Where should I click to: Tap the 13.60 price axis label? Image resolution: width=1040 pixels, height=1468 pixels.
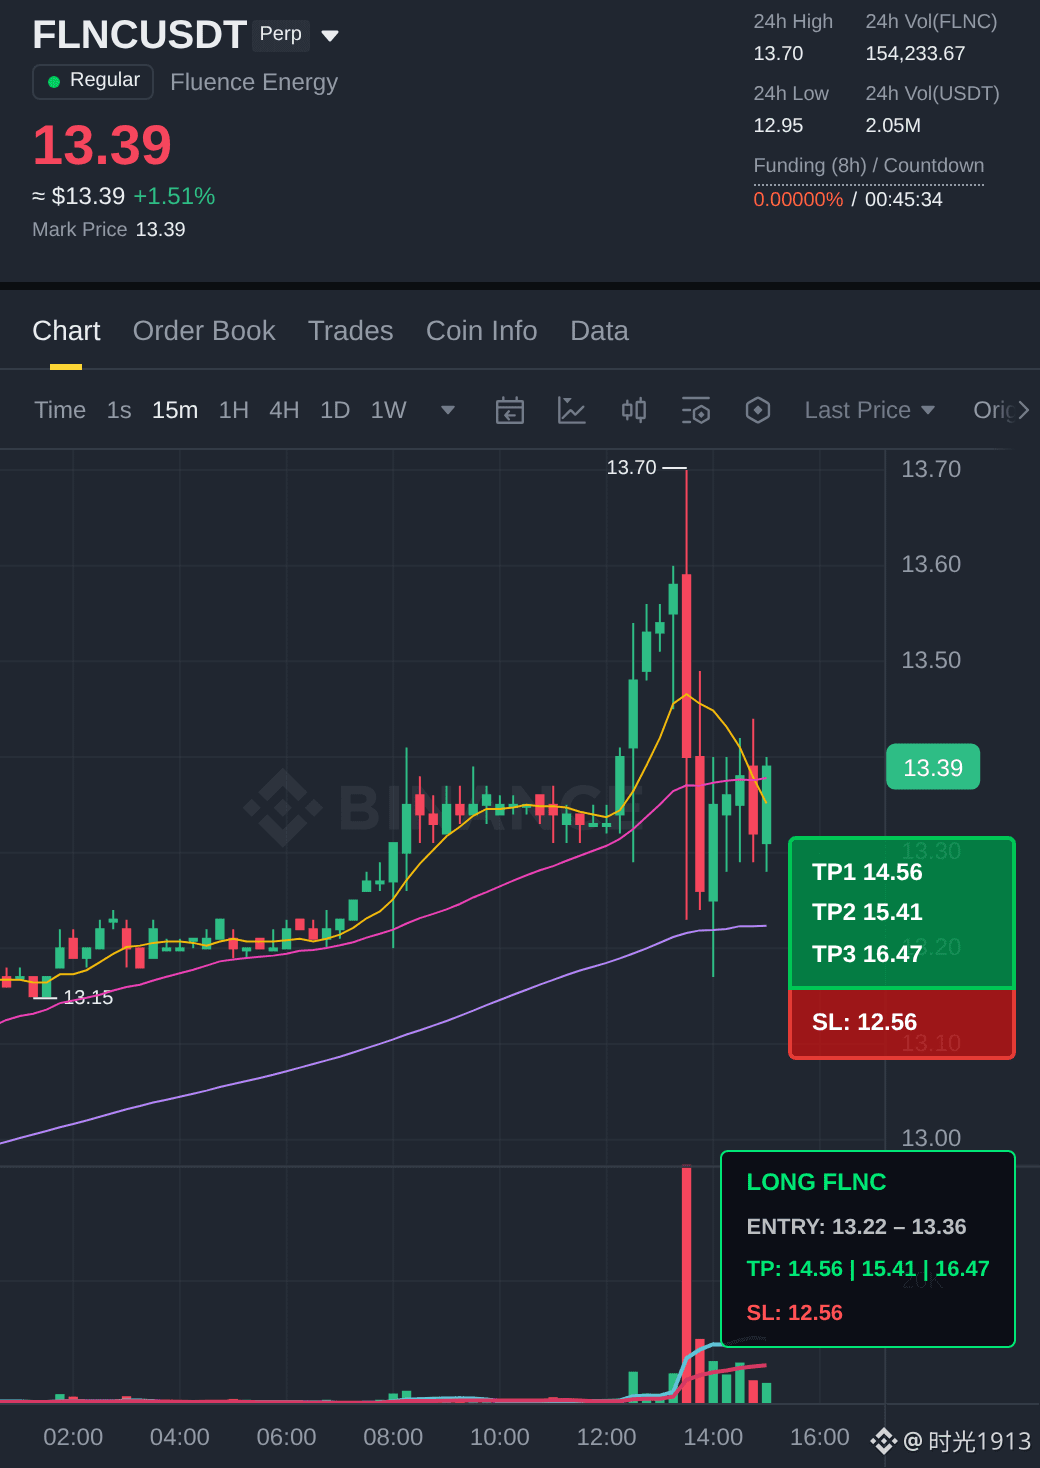pyautogui.click(x=931, y=564)
